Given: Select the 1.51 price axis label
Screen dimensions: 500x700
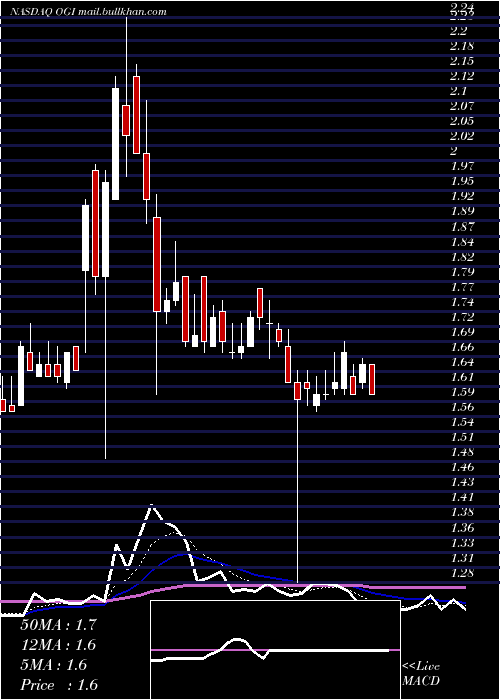Looking at the screenshot, I should click(462, 437).
